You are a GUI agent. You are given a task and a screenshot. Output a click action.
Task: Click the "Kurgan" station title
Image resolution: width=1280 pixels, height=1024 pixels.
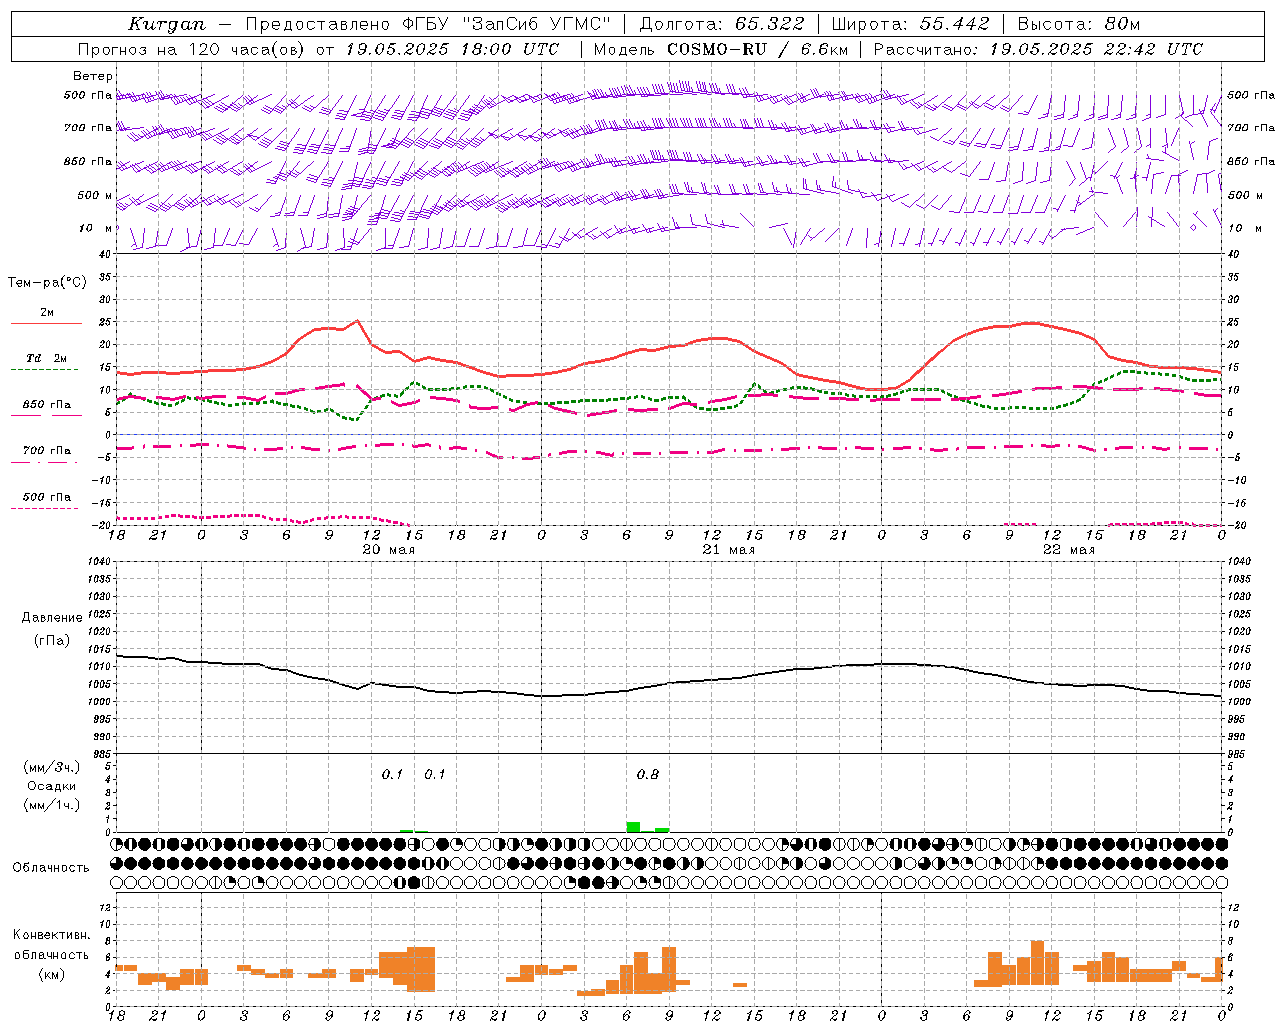pos(167,24)
